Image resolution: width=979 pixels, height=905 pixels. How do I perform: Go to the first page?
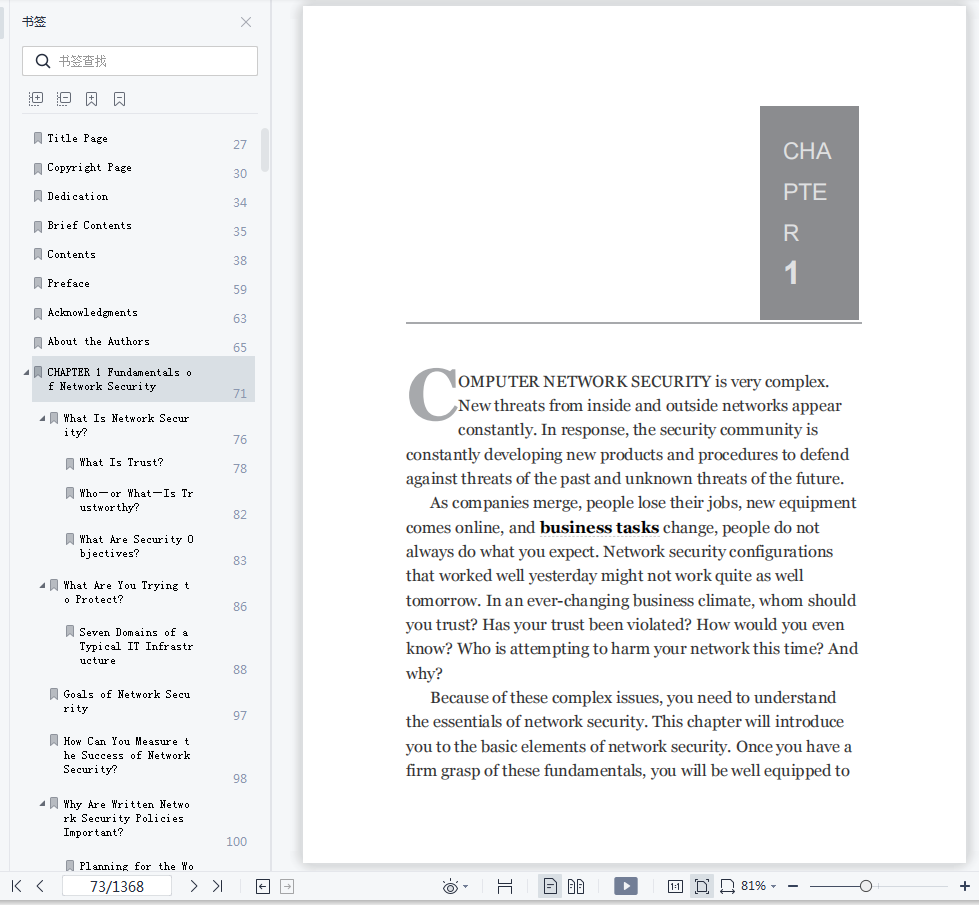click(17, 886)
